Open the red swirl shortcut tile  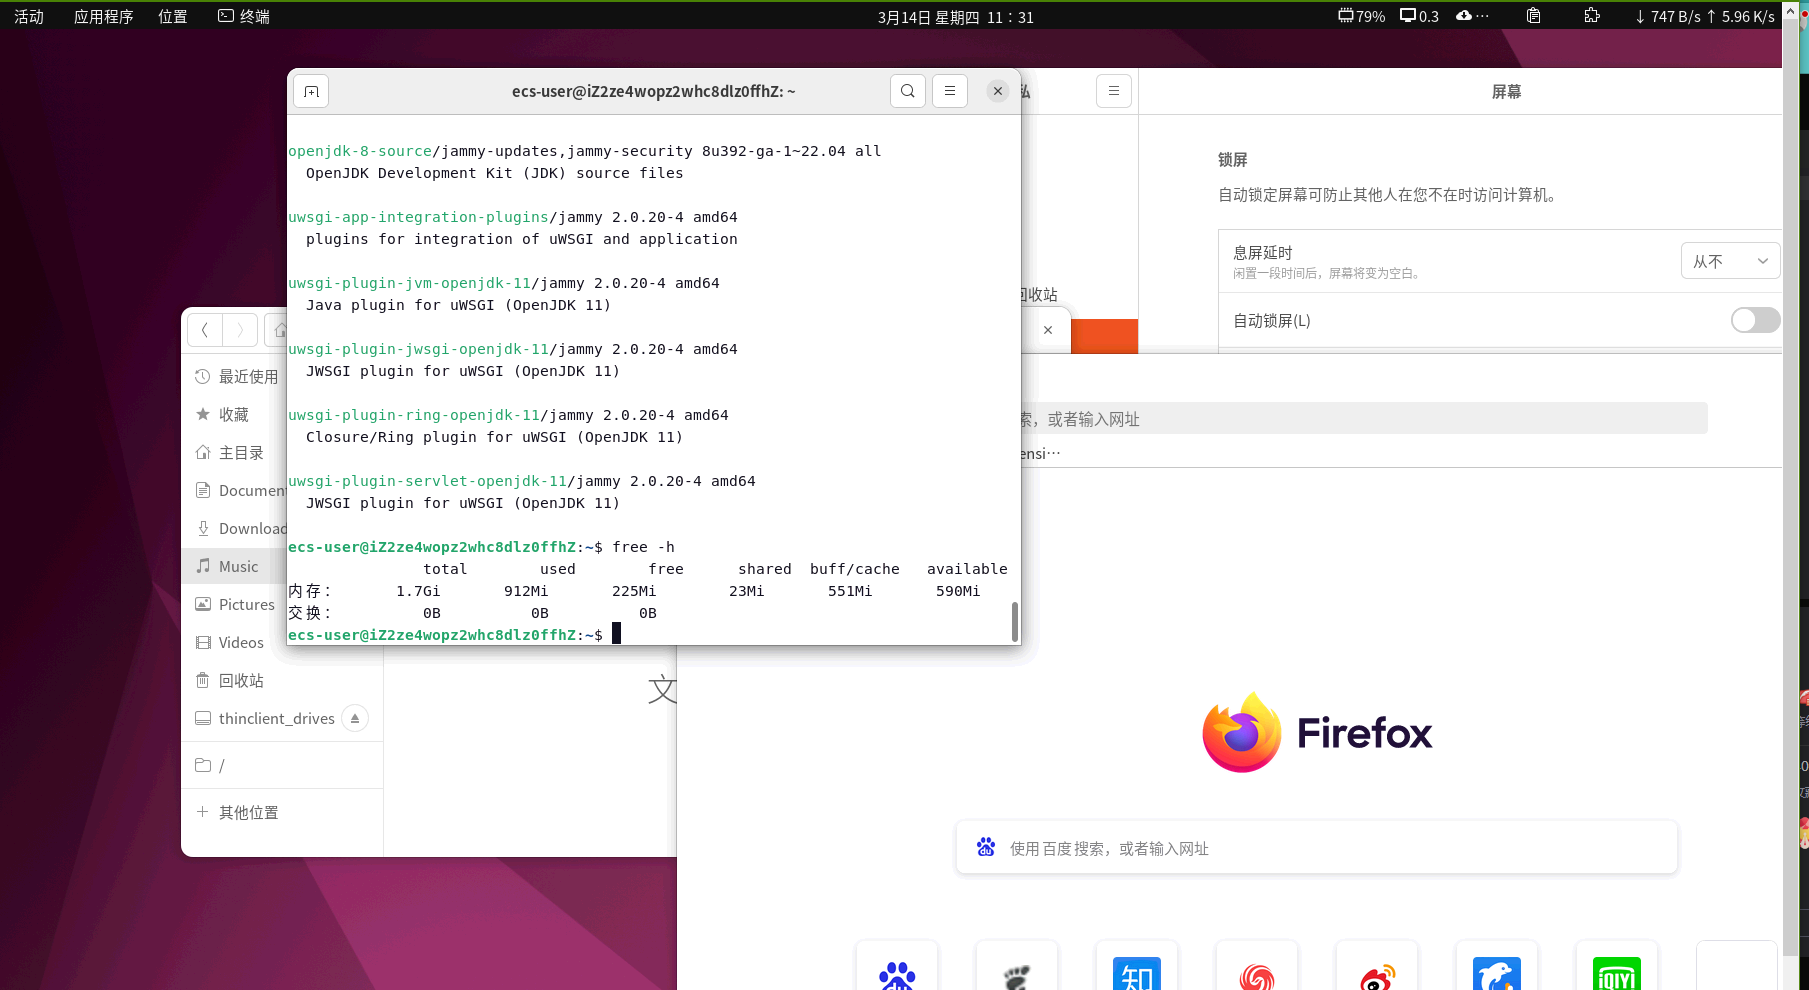click(1257, 966)
